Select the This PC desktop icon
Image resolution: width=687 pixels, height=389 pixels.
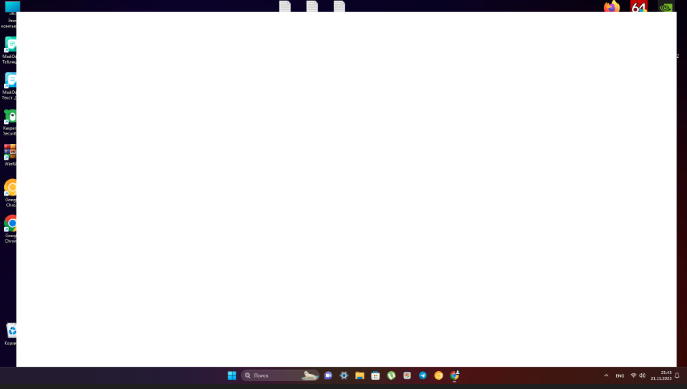tap(10, 14)
